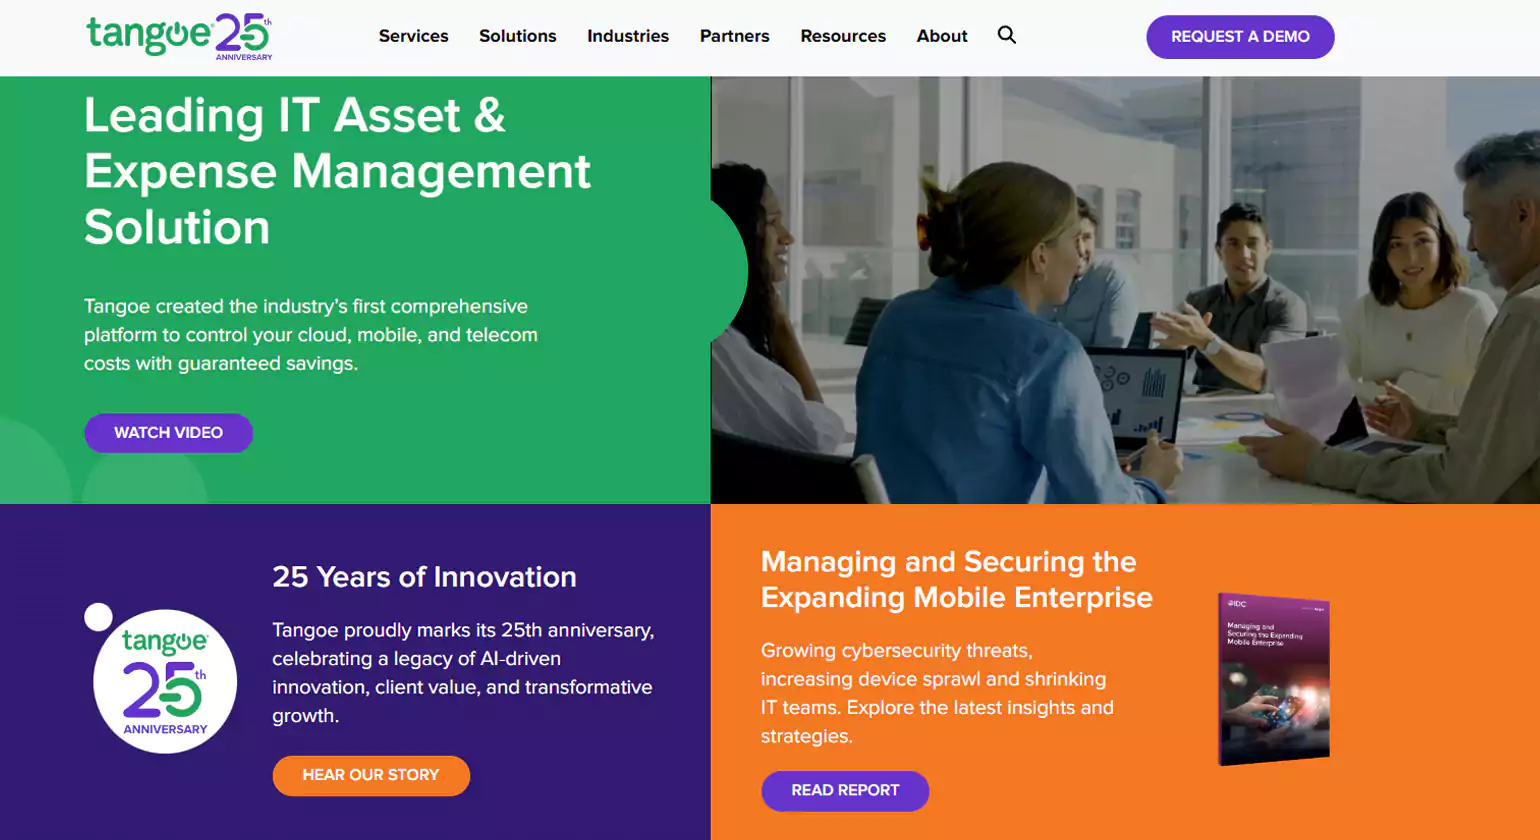Open the Solutions menu
Image resolution: width=1540 pixels, height=840 pixels.
pyautogui.click(x=517, y=36)
